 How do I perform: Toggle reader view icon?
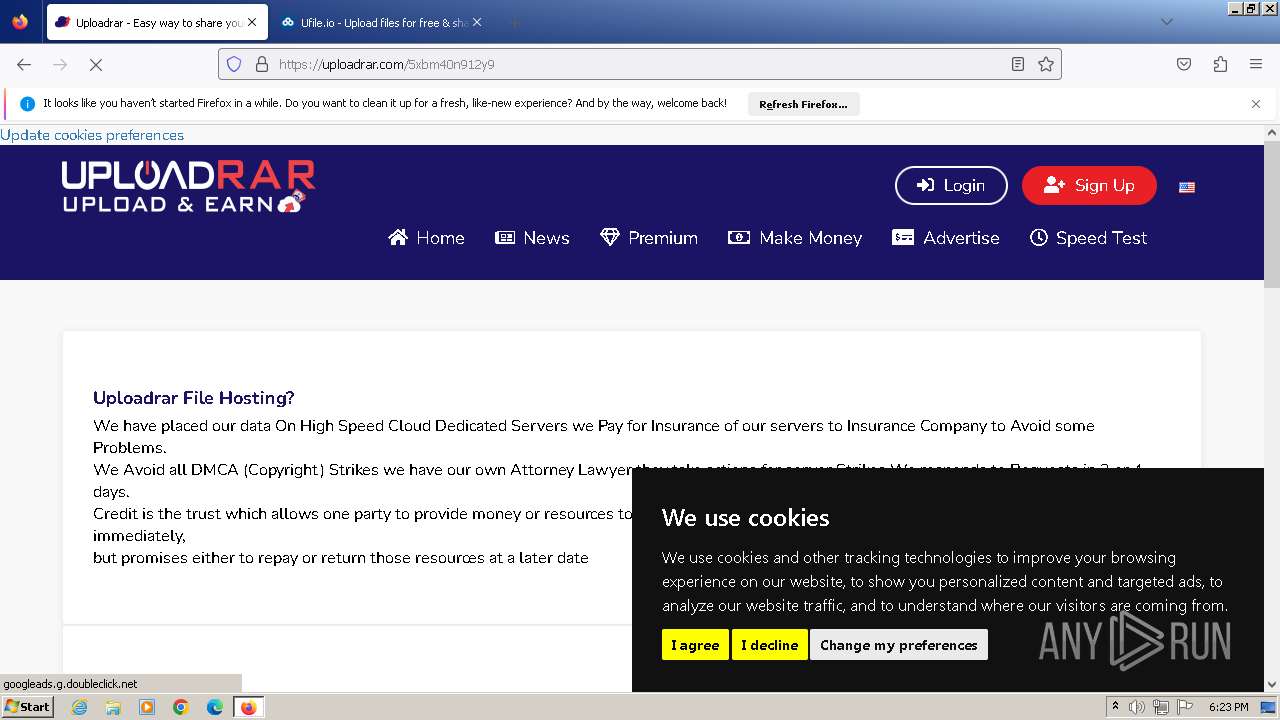(x=1018, y=64)
